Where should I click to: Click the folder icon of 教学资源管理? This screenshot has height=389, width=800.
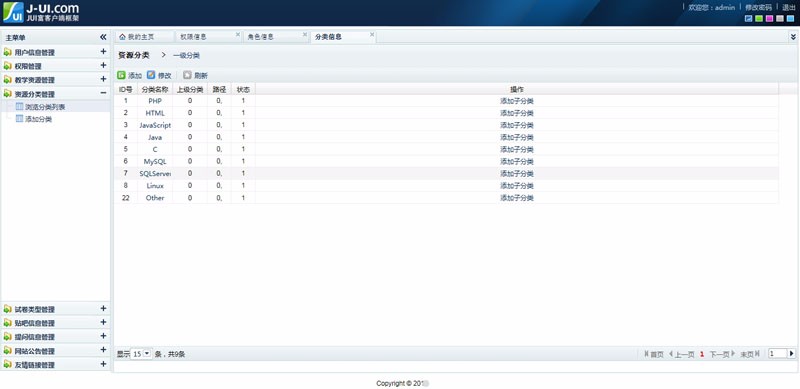click(7, 80)
